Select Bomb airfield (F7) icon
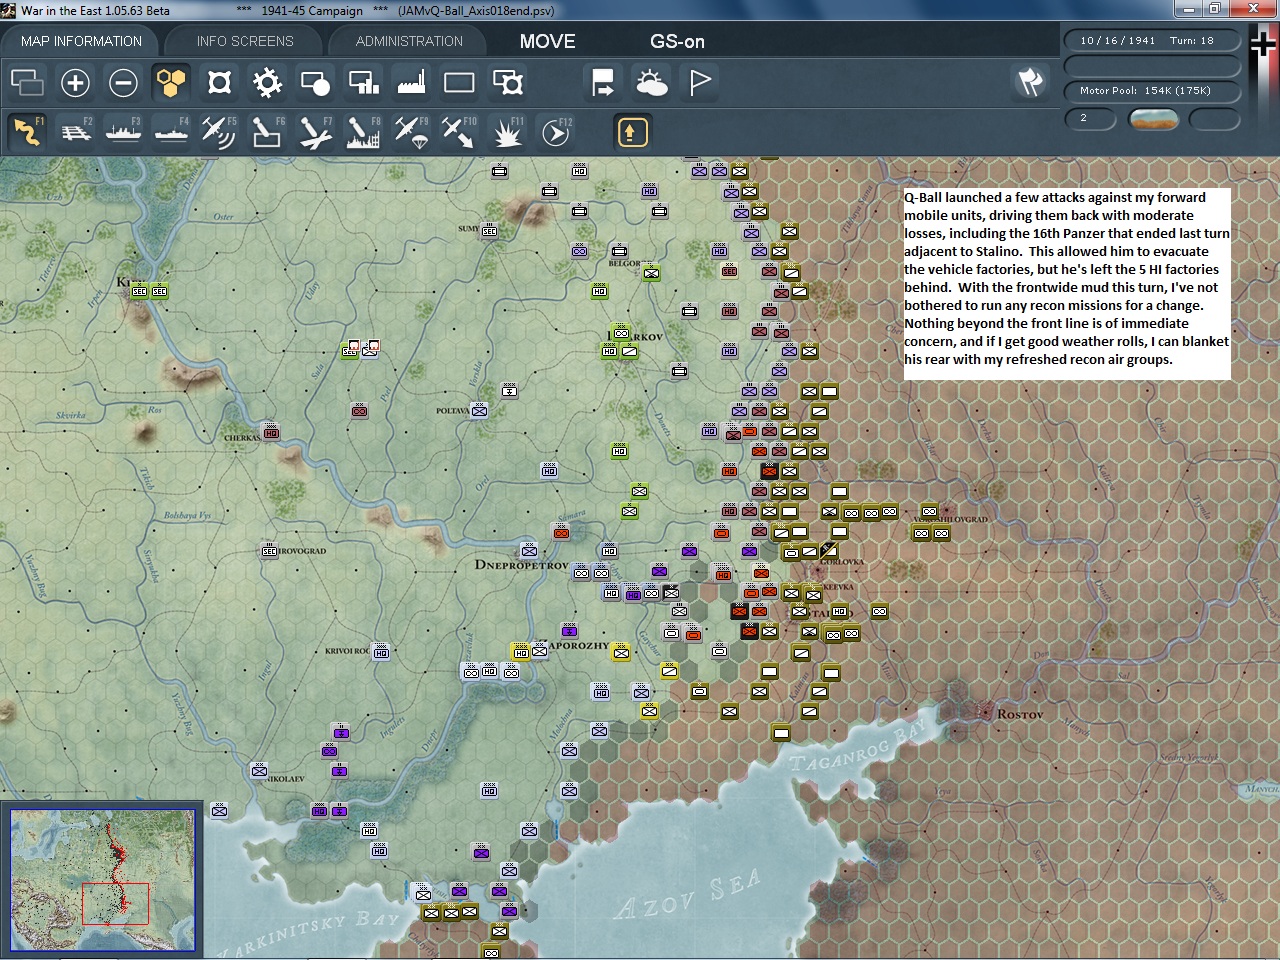The image size is (1280, 960). tap(315, 132)
